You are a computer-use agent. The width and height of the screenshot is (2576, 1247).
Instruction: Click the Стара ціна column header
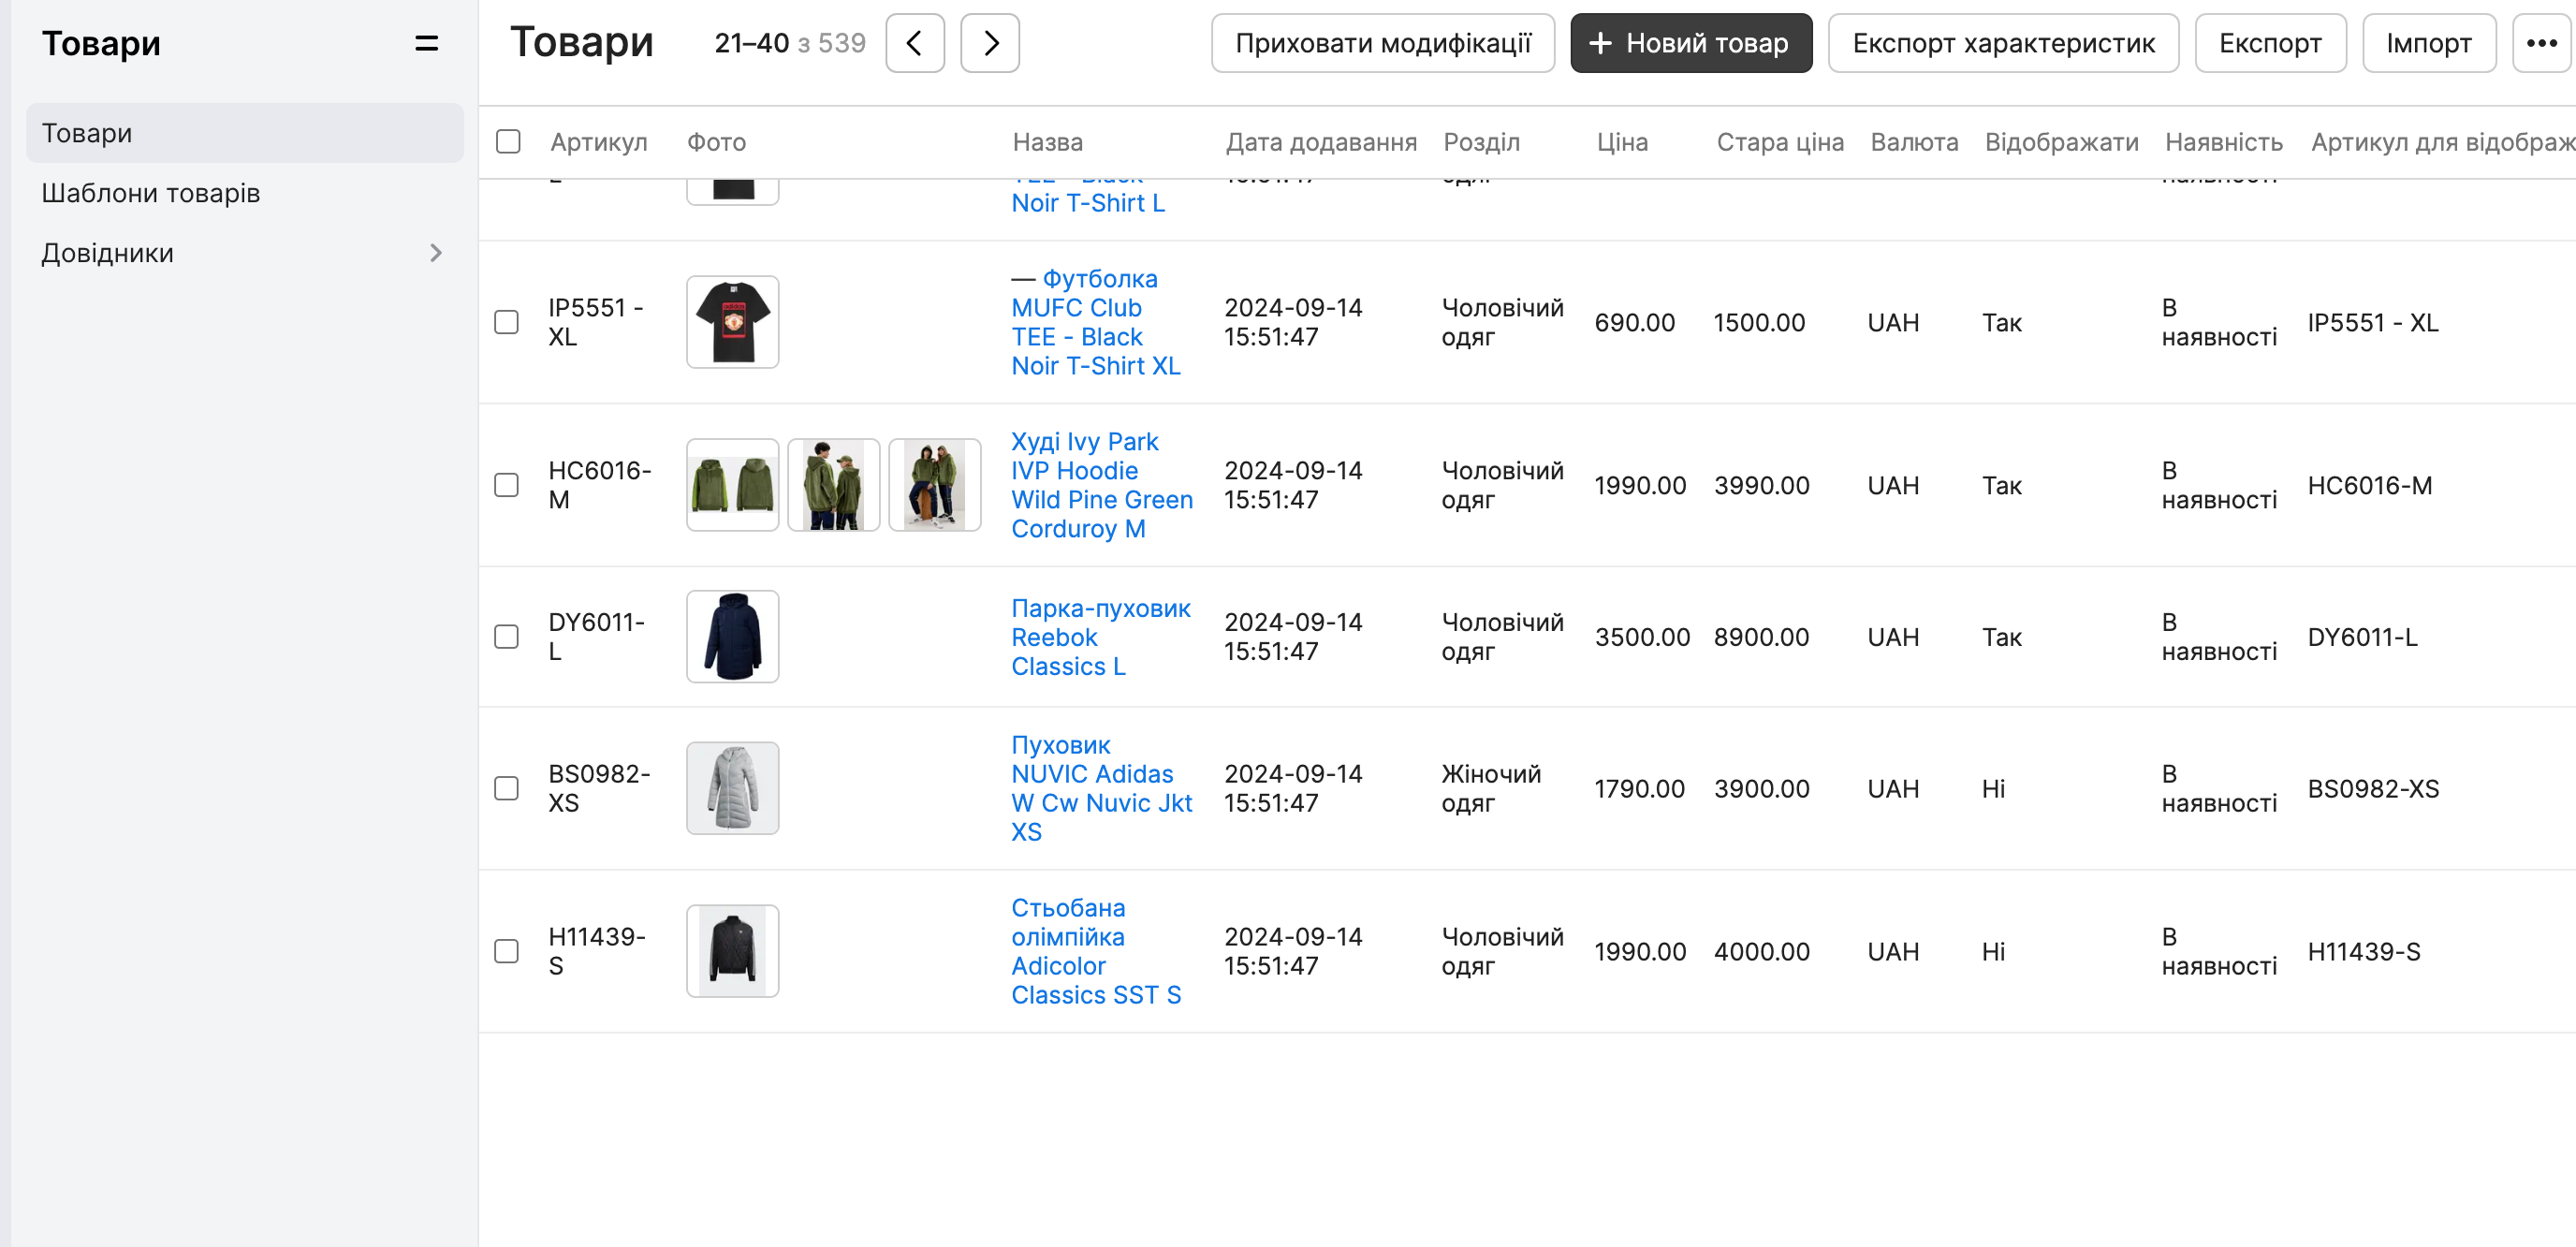tap(1780, 142)
